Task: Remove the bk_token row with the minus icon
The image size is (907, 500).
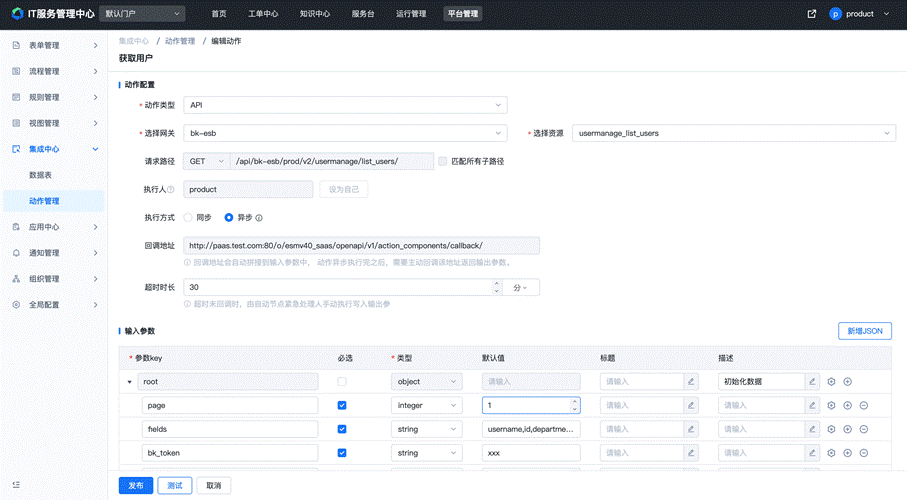Action: coord(864,453)
